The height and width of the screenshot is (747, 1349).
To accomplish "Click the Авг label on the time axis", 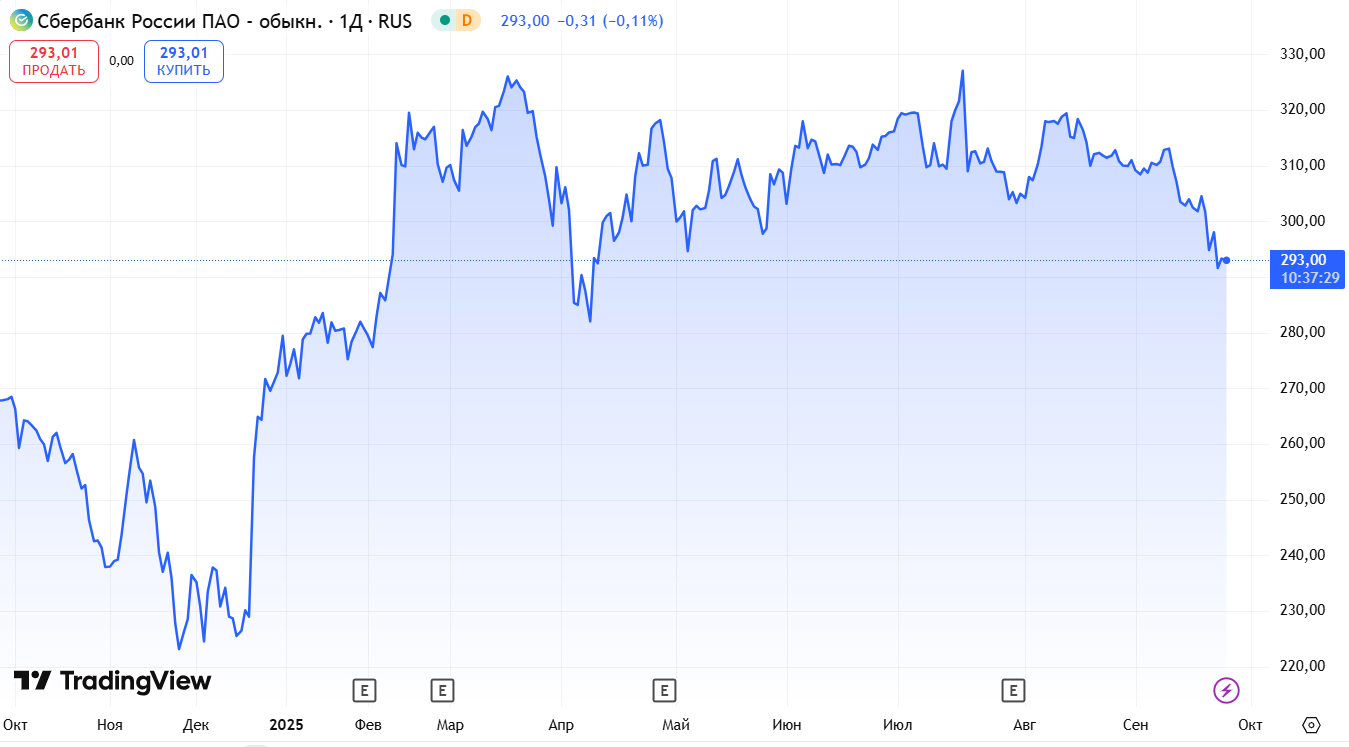I will (1024, 725).
